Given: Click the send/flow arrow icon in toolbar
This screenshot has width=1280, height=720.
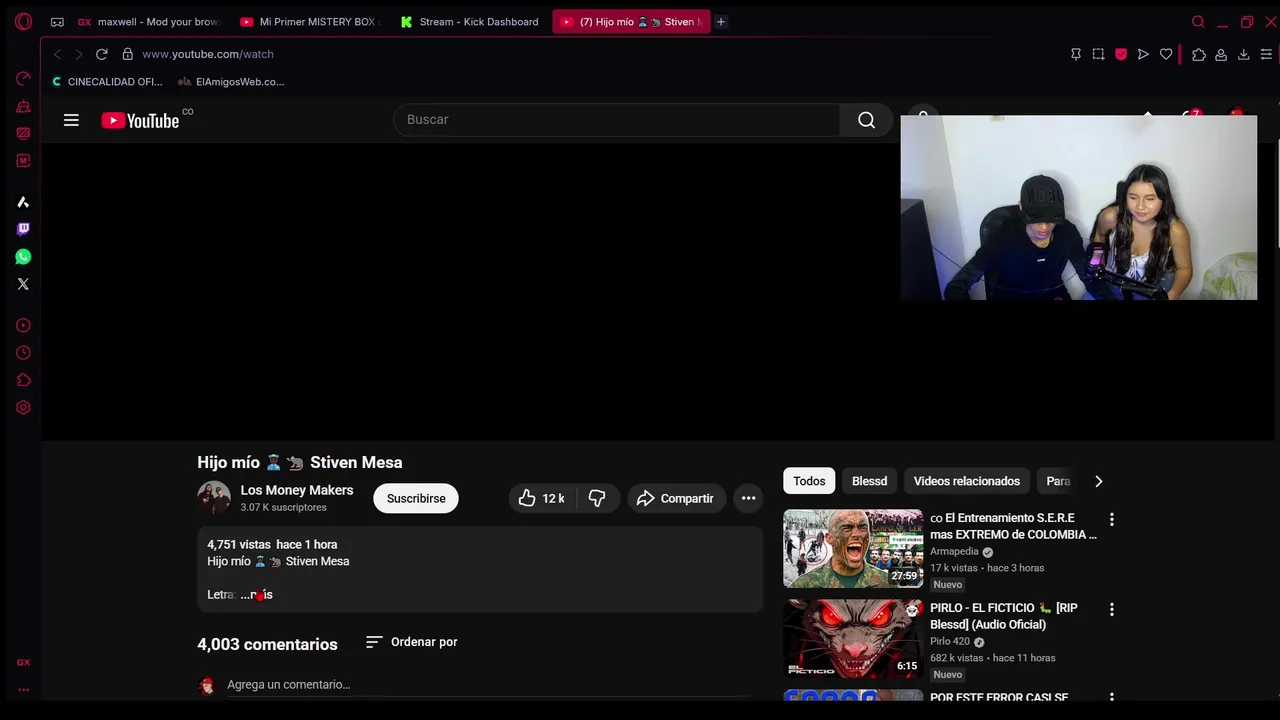Looking at the screenshot, I should click(1143, 54).
